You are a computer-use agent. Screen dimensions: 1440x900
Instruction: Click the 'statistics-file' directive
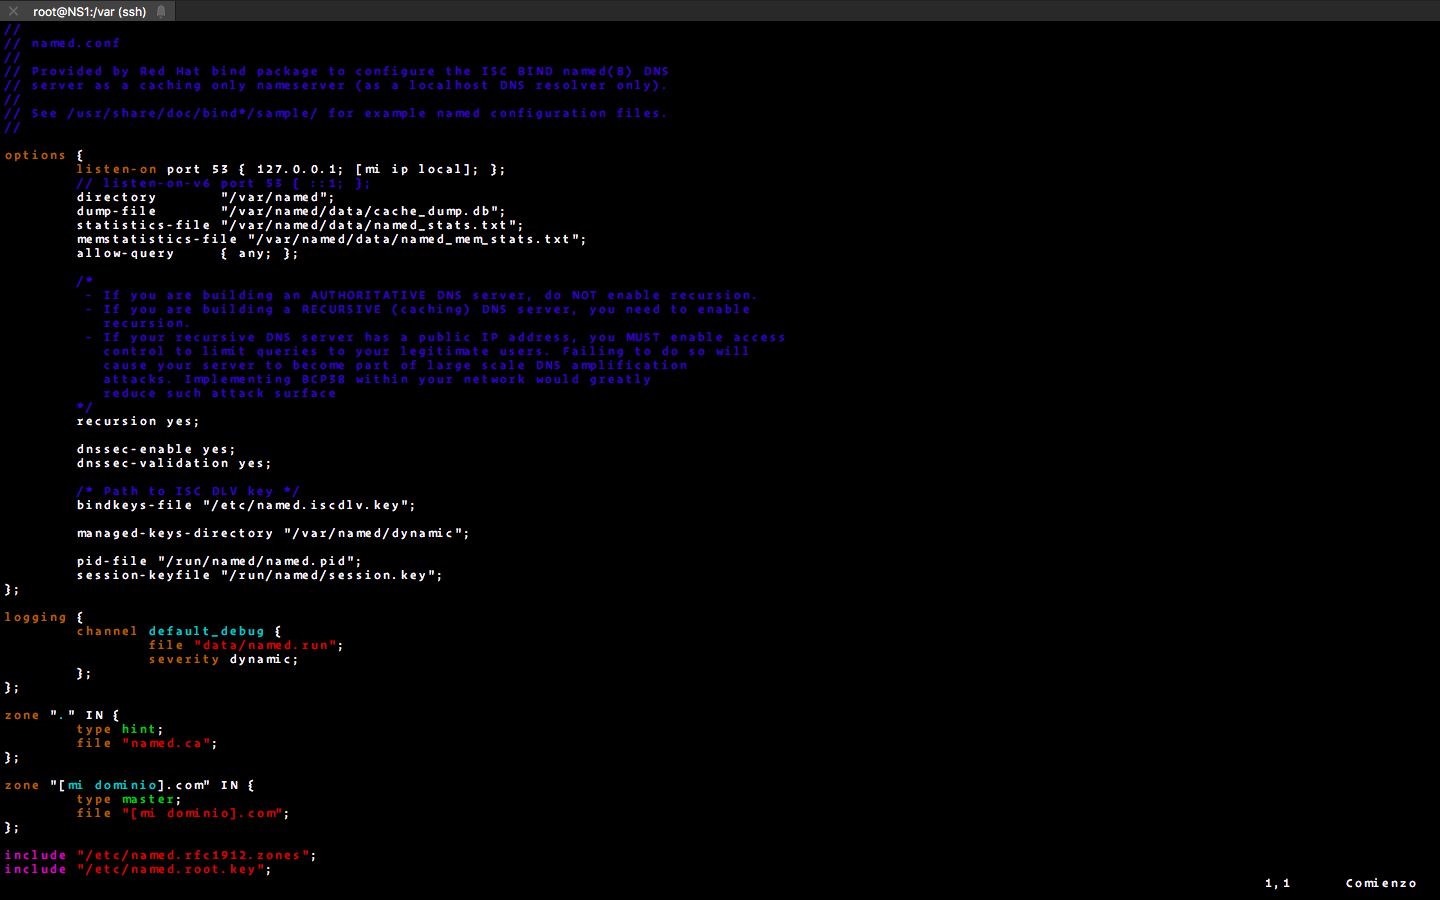tap(143, 225)
